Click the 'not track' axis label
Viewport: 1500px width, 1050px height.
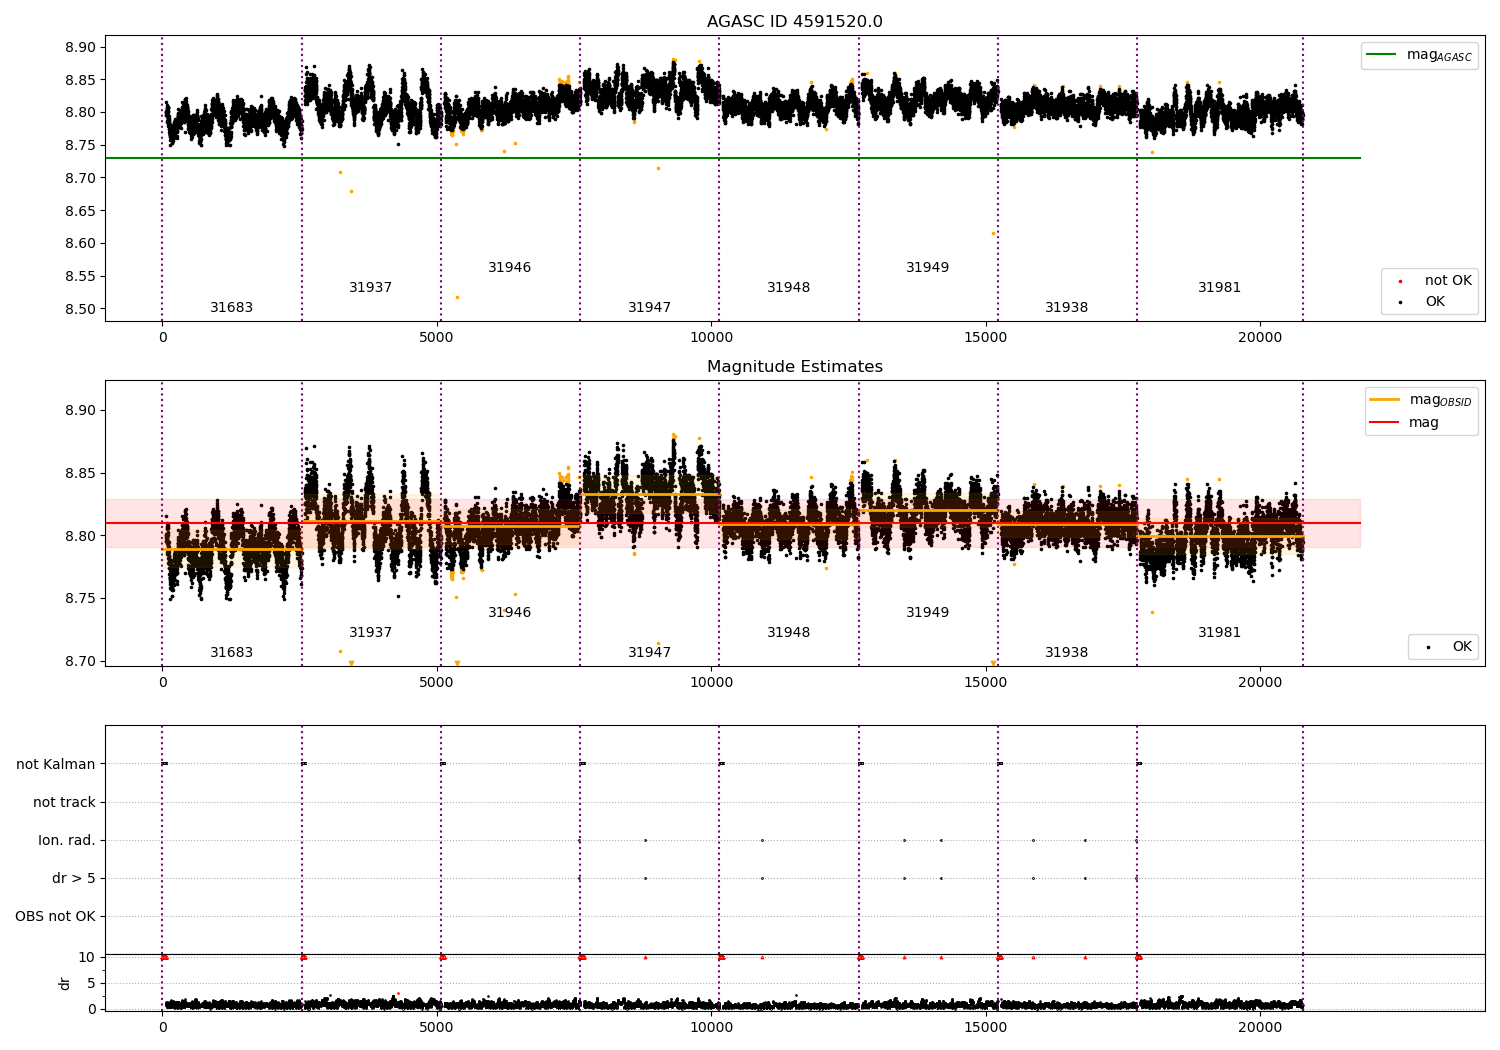64,802
